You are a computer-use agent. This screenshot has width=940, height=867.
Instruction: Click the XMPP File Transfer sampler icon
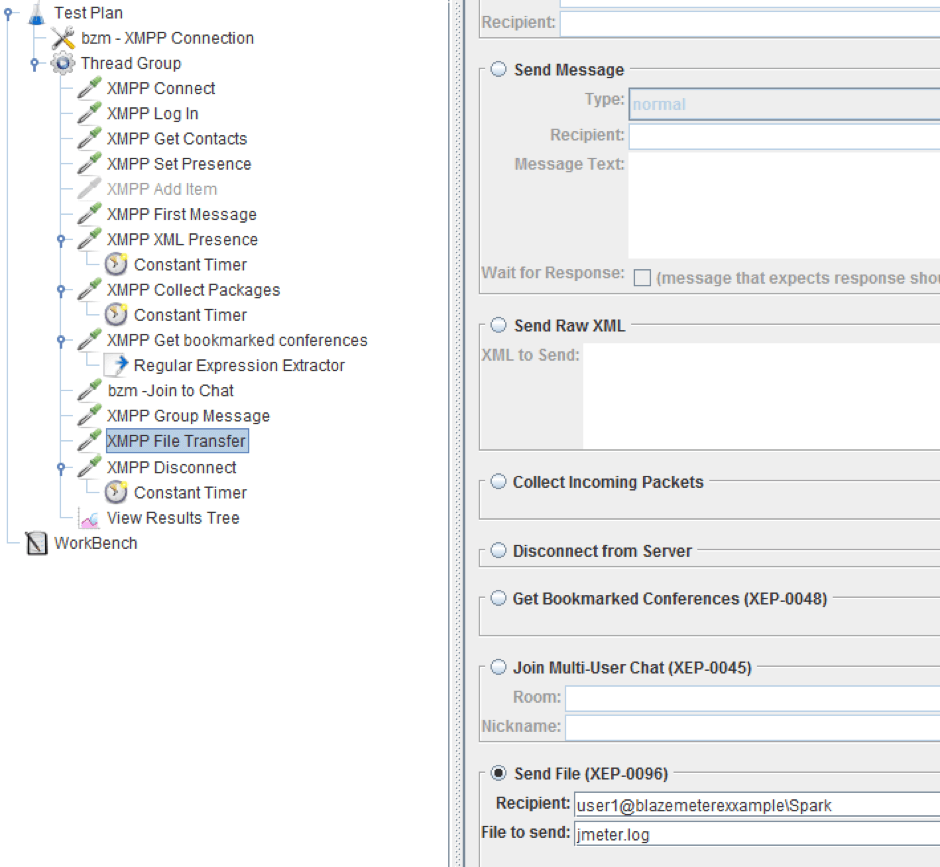point(89,441)
